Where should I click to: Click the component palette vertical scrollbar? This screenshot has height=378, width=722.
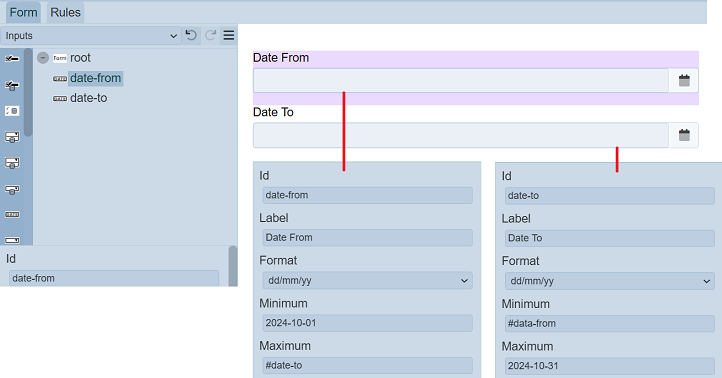(29, 93)
